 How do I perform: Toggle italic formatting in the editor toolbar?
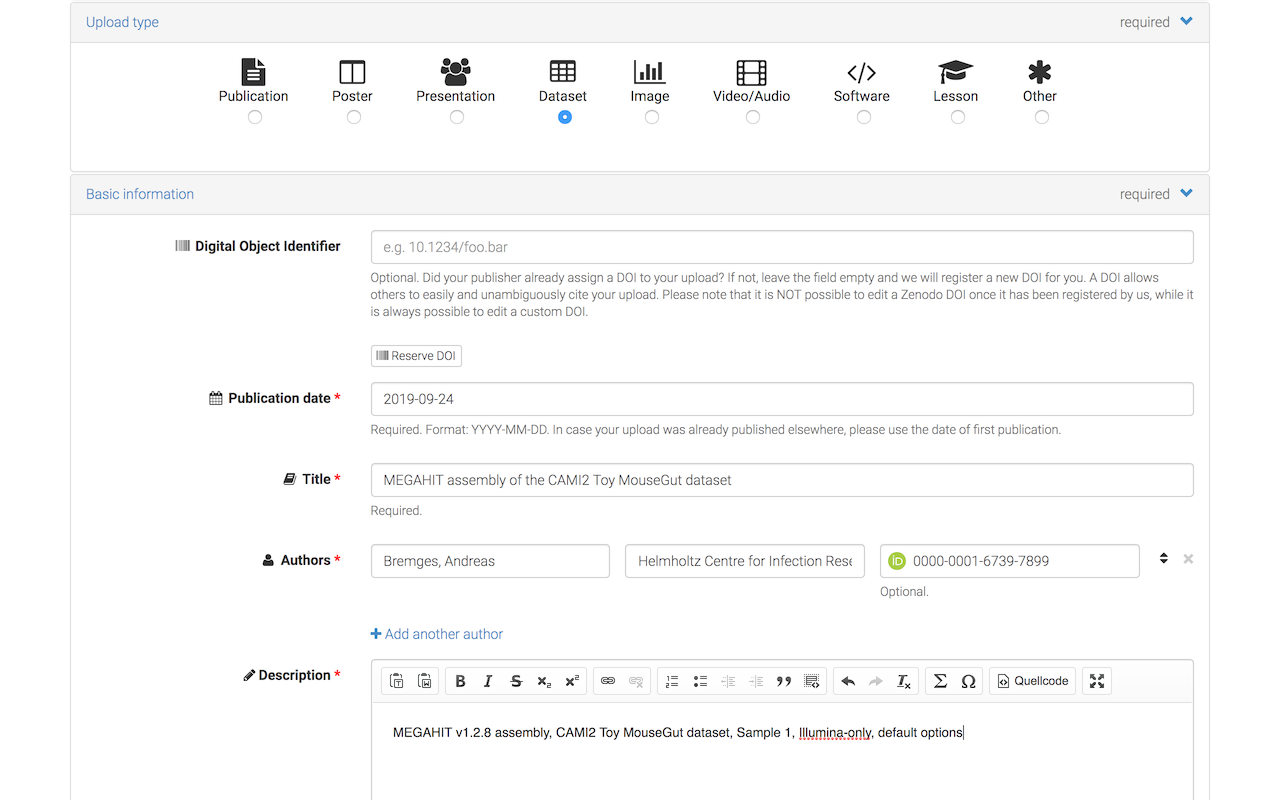488,681
